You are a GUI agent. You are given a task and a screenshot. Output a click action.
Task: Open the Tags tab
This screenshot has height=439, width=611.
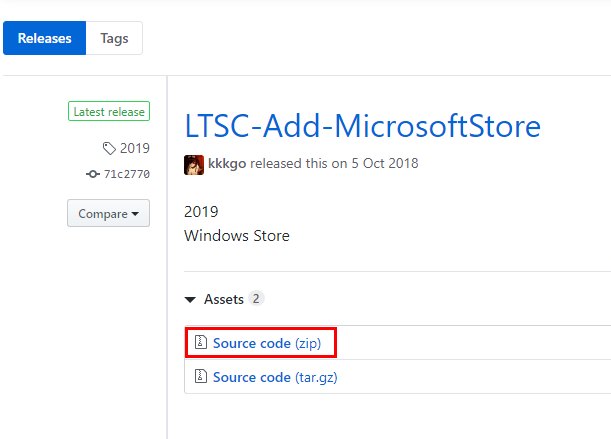click(114, 38)
